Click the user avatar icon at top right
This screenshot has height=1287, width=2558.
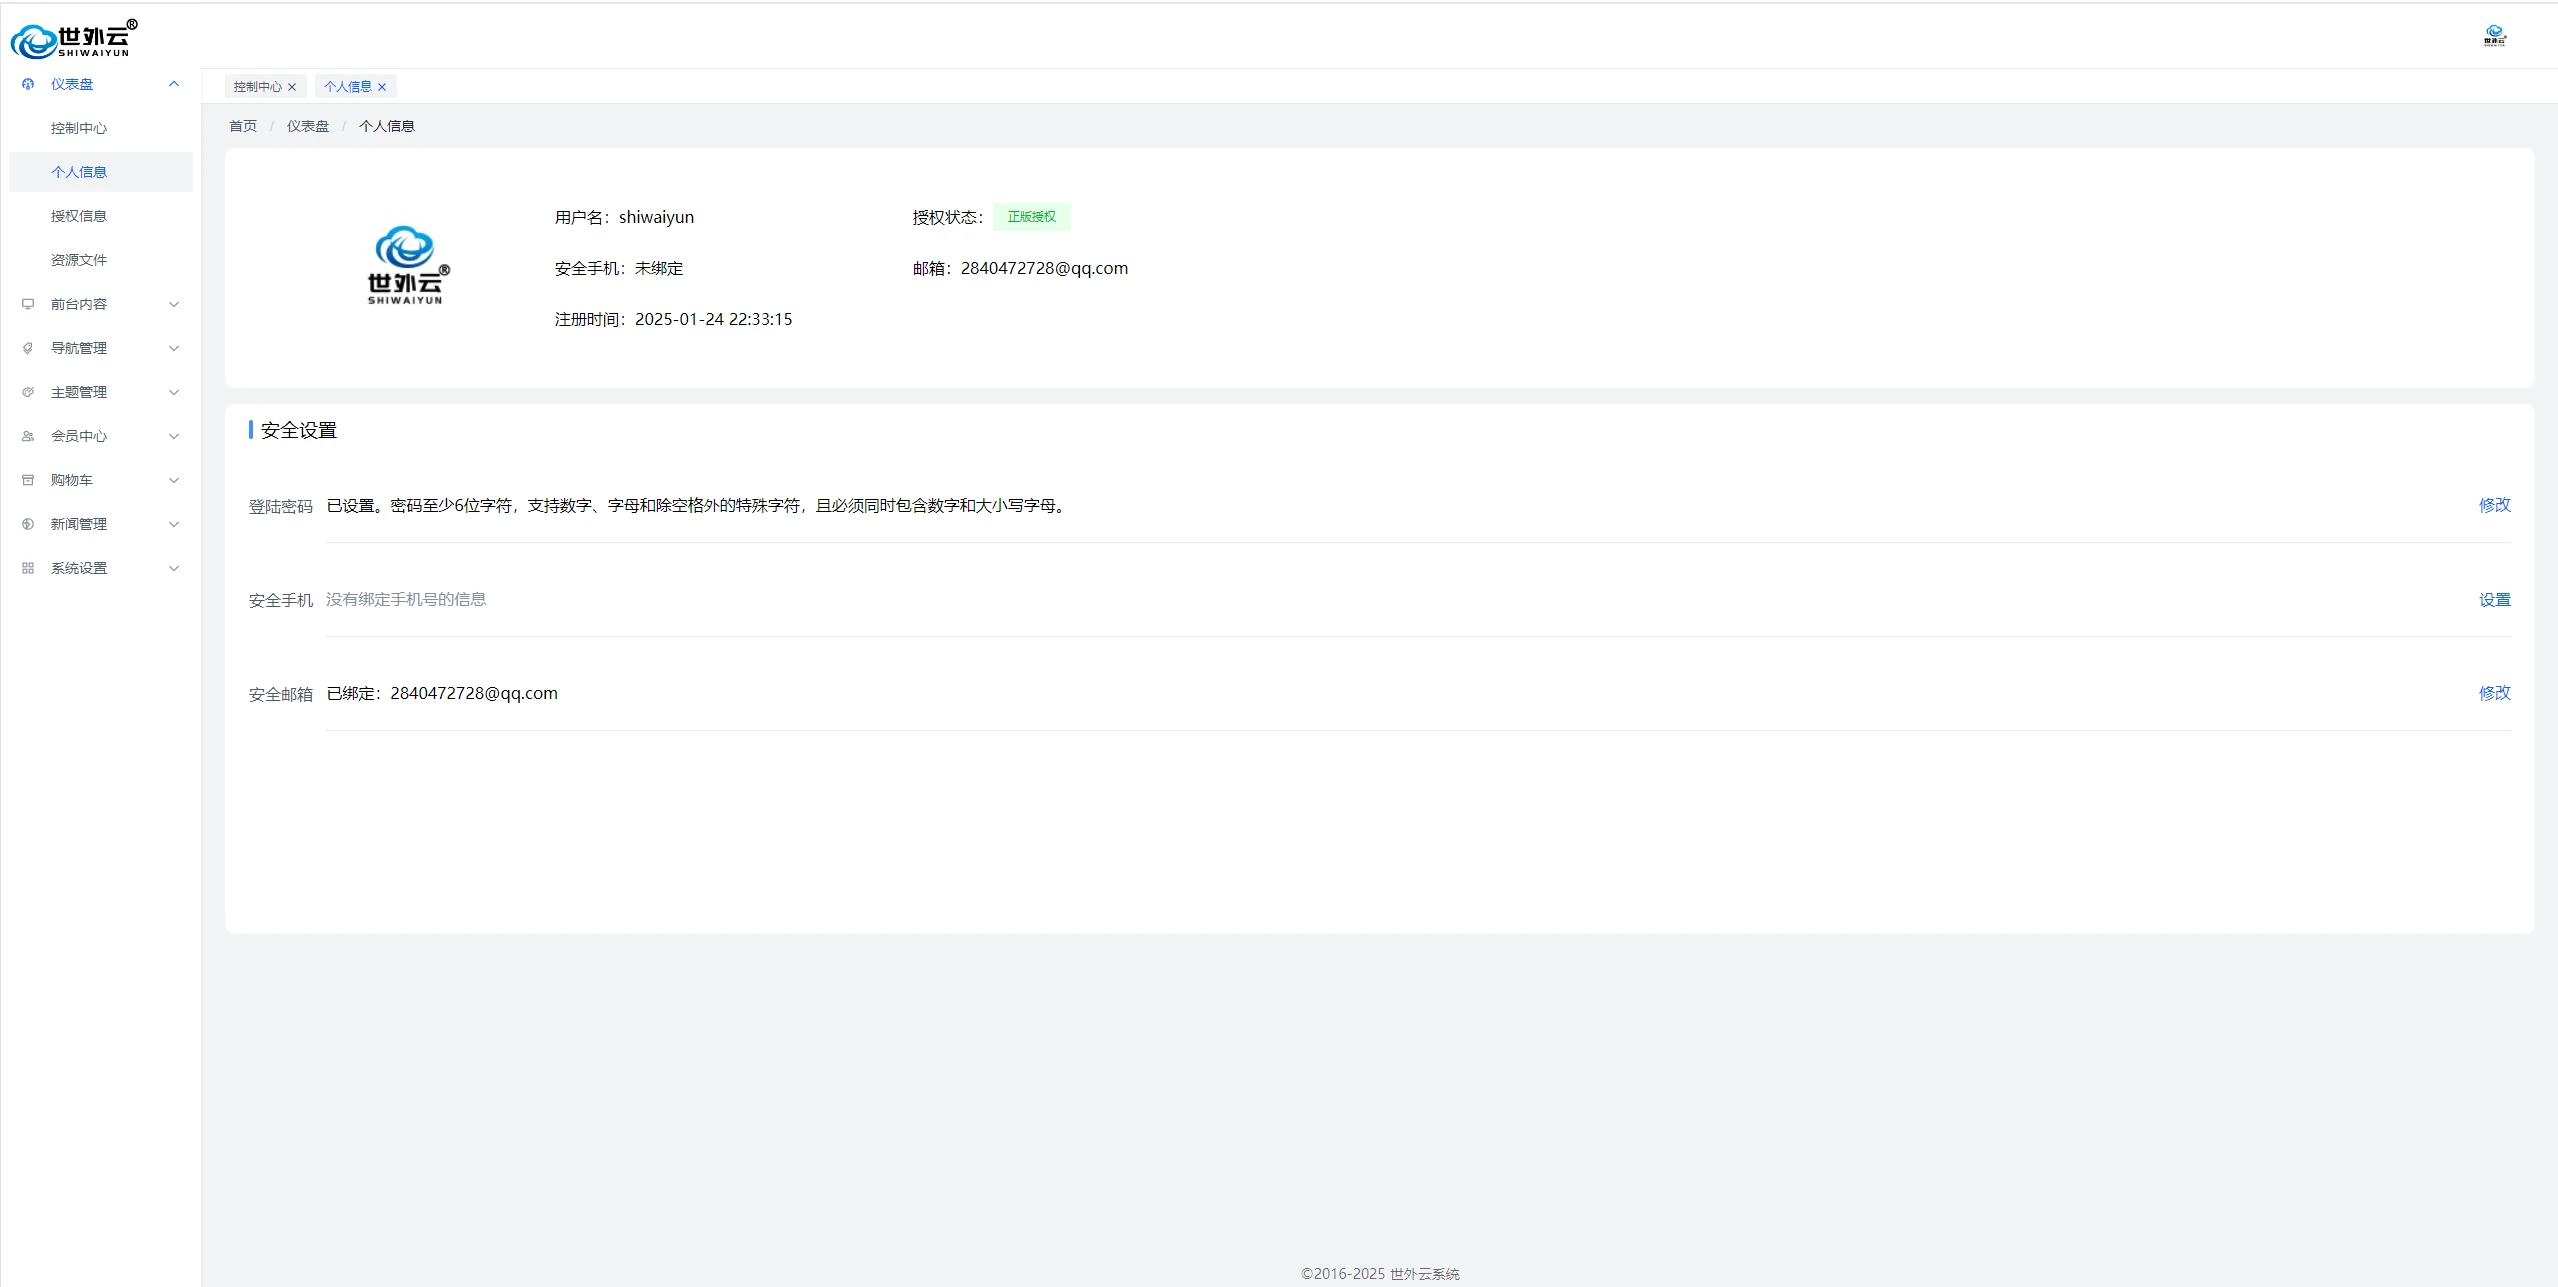(2494, 36)
